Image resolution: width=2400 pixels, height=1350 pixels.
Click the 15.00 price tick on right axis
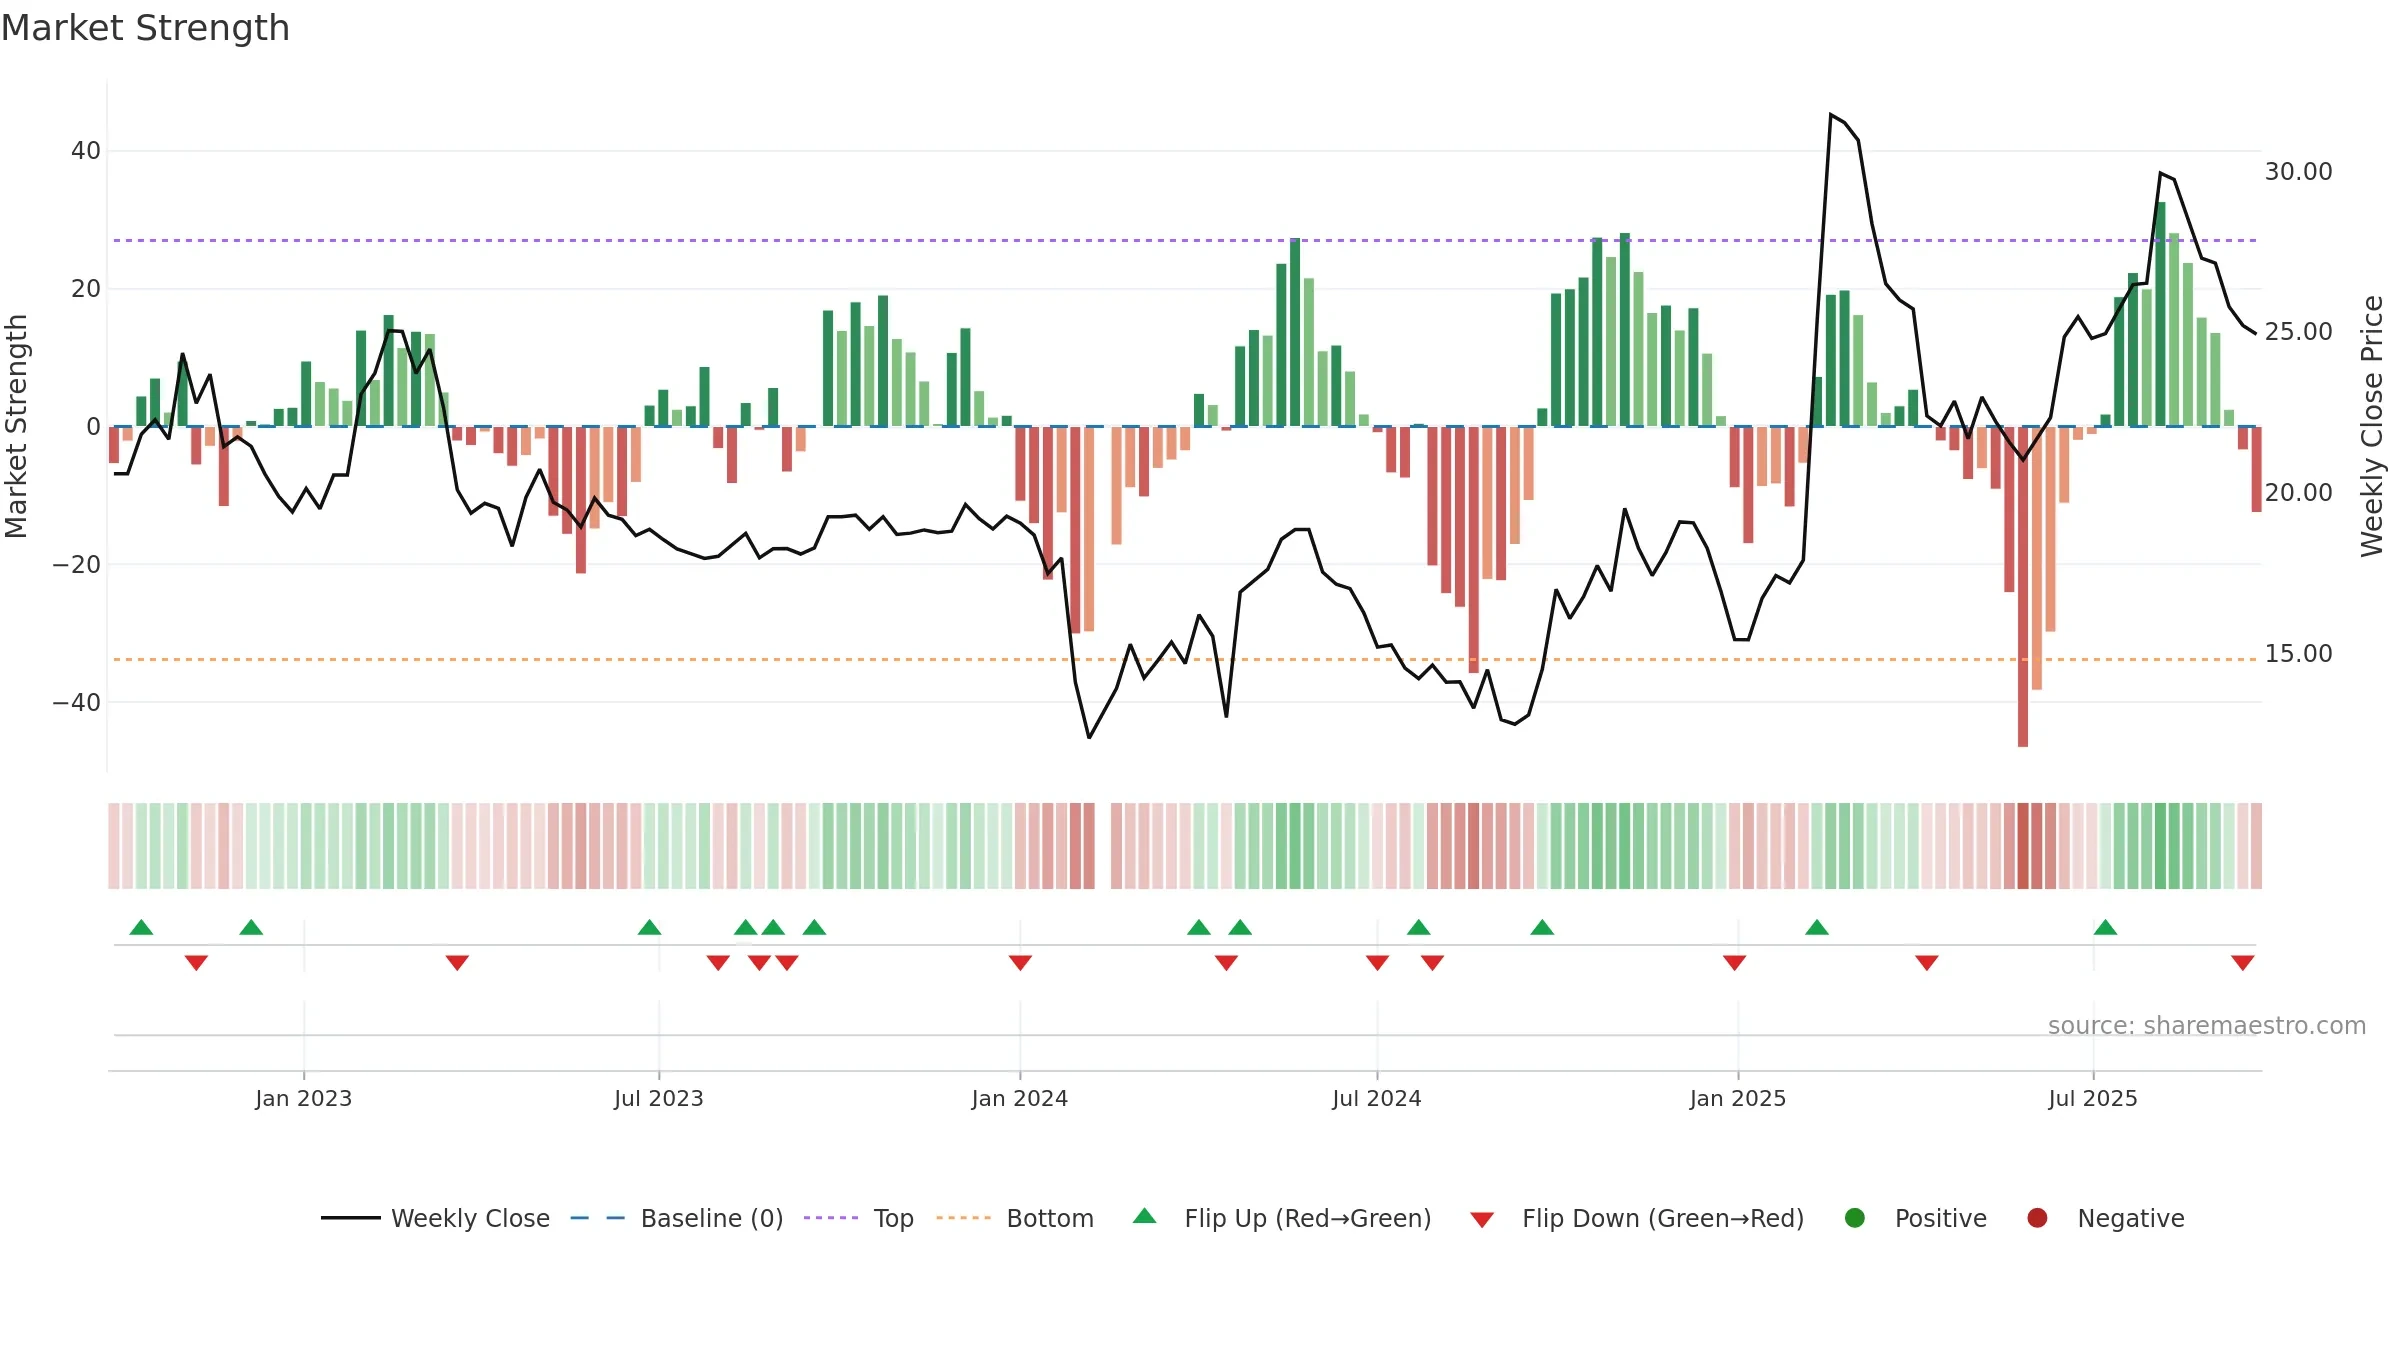coord(2298,653)
